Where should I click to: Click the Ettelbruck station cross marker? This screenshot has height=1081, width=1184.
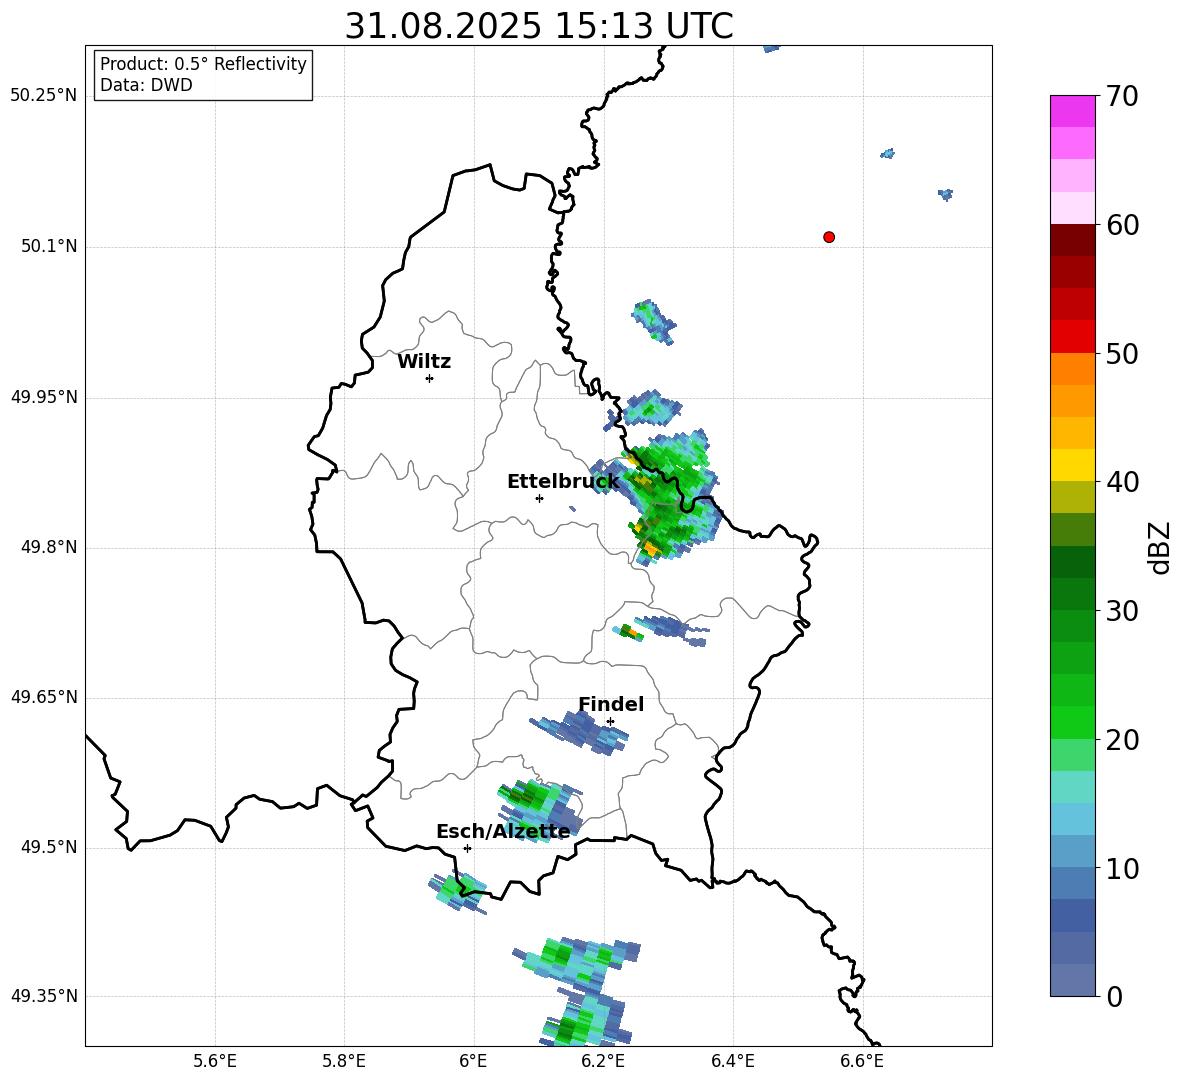[x=539, y=498]
